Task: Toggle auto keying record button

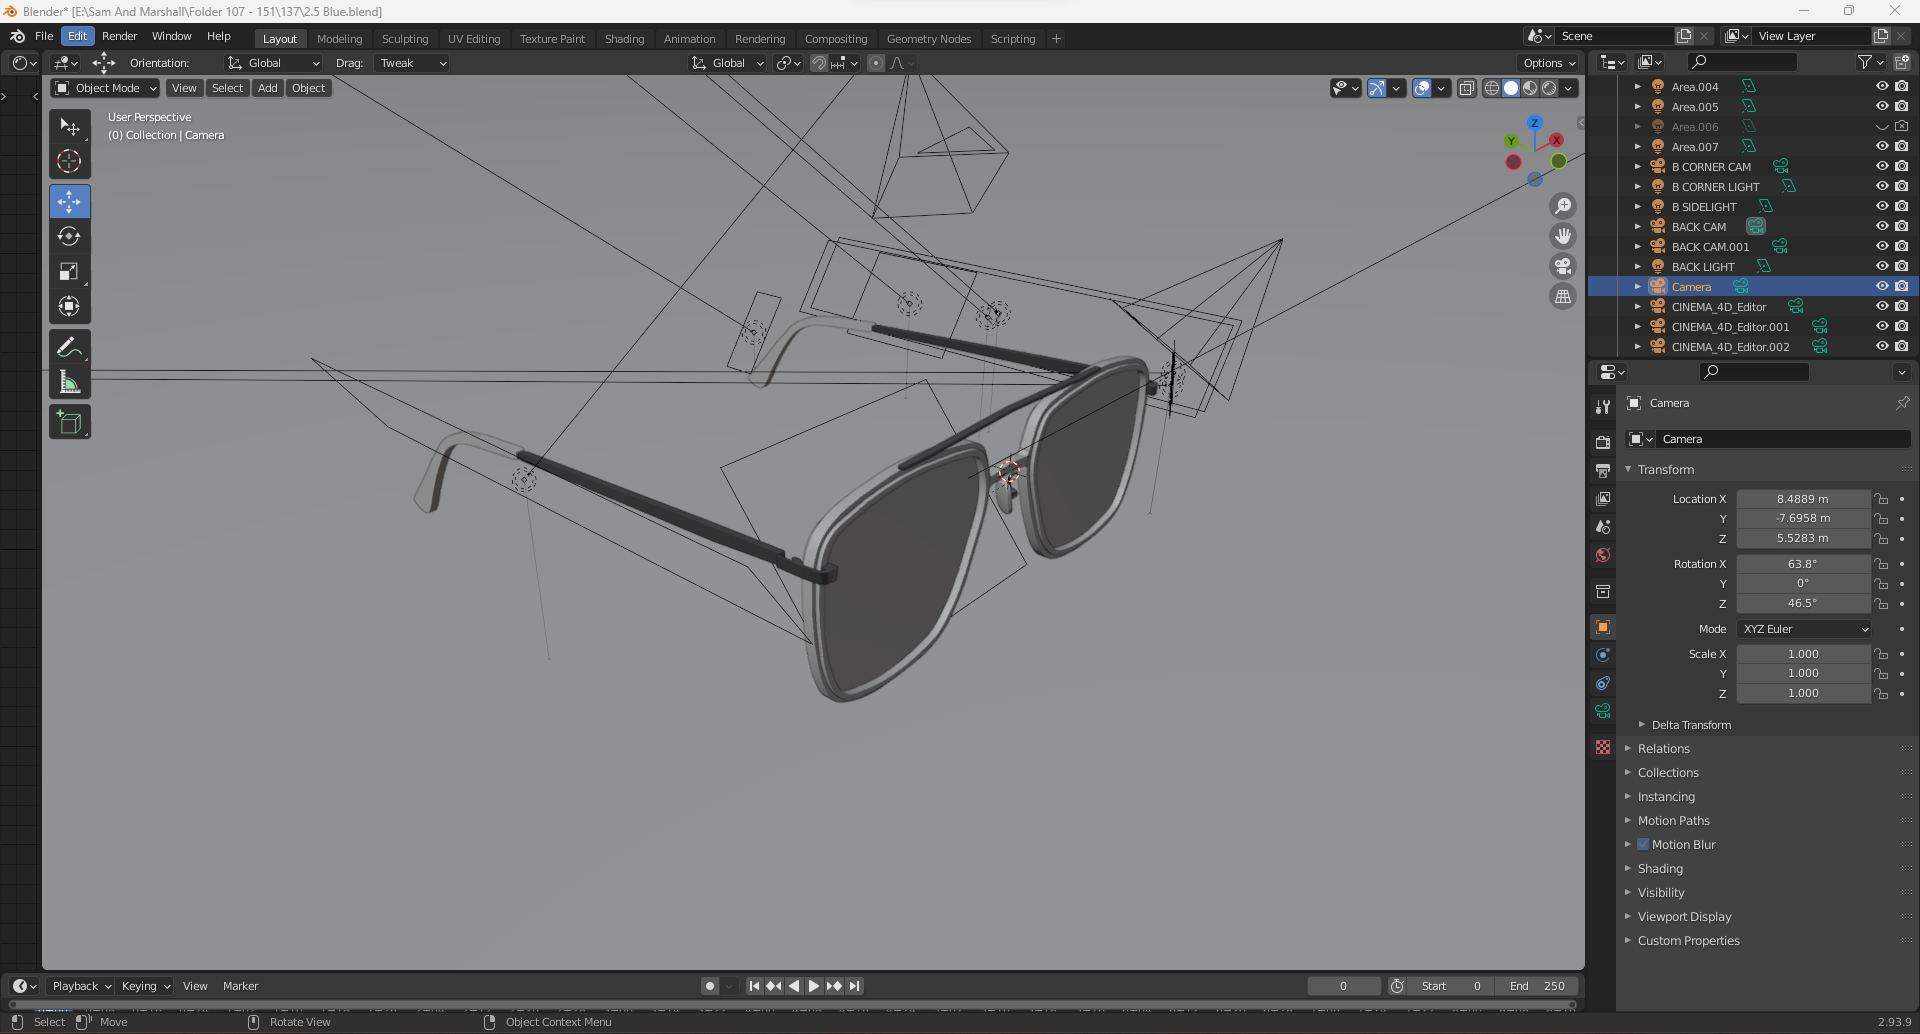Action: (710, 986)
